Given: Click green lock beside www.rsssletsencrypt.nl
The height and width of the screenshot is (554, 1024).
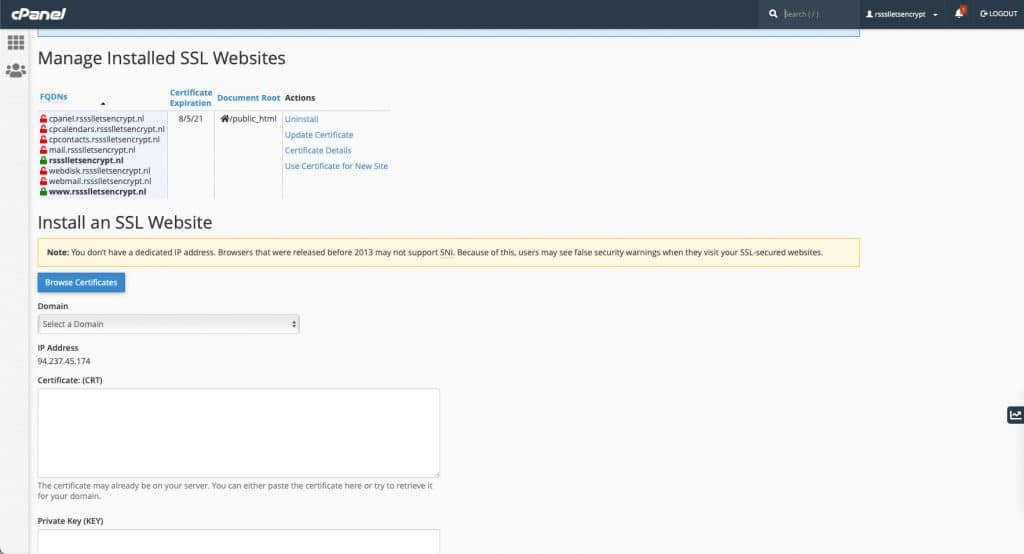Looking at the screenshot, I should (x=43, y=192).
